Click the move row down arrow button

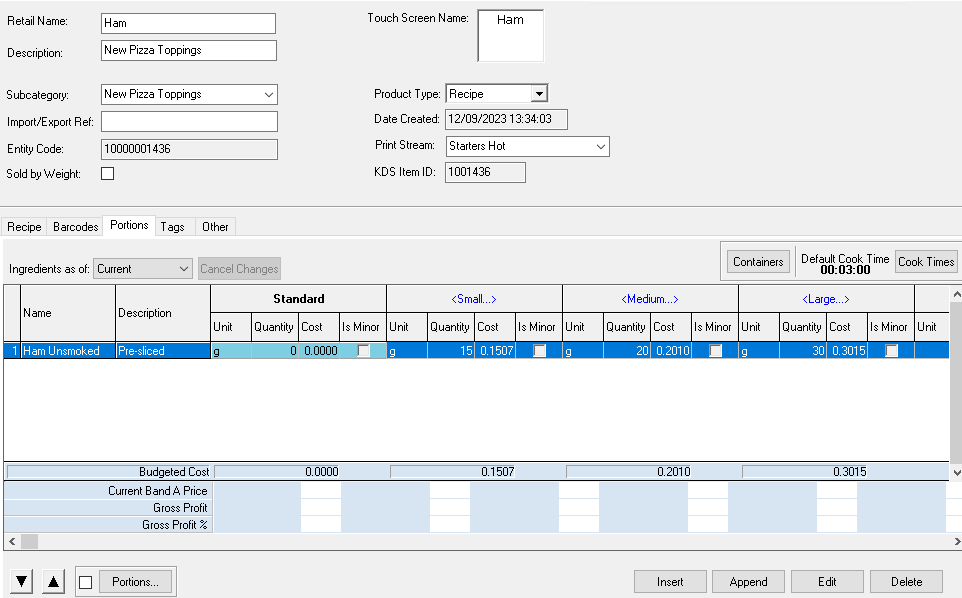(22, 582)
